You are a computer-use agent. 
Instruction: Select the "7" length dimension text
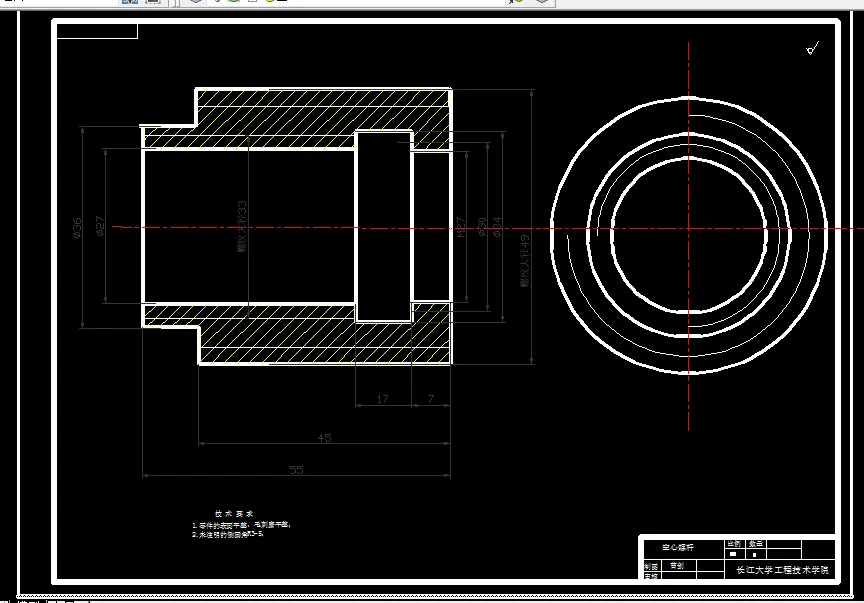(x=431, y=399)
